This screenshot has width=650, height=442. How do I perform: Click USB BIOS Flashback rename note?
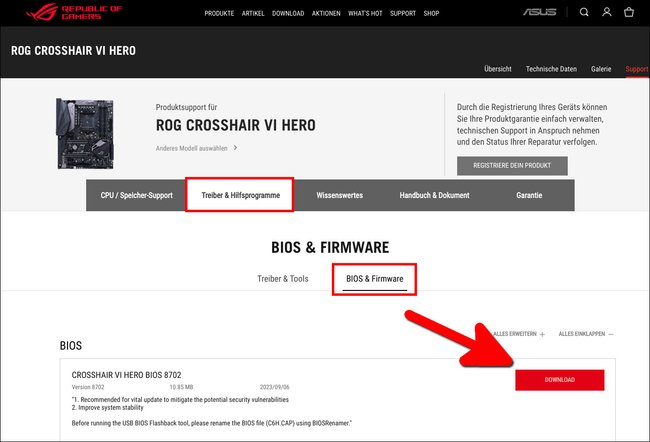coord(211,423)
